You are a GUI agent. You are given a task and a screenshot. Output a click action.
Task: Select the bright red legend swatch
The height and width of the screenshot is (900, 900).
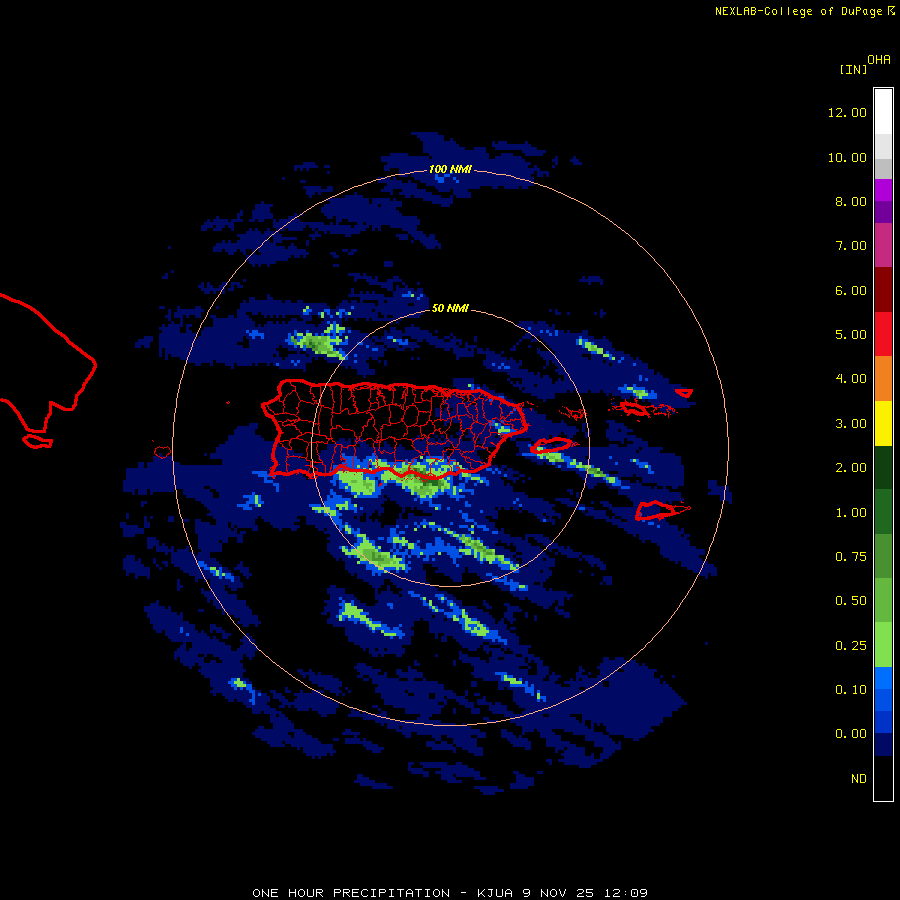(x=883, y=334)
